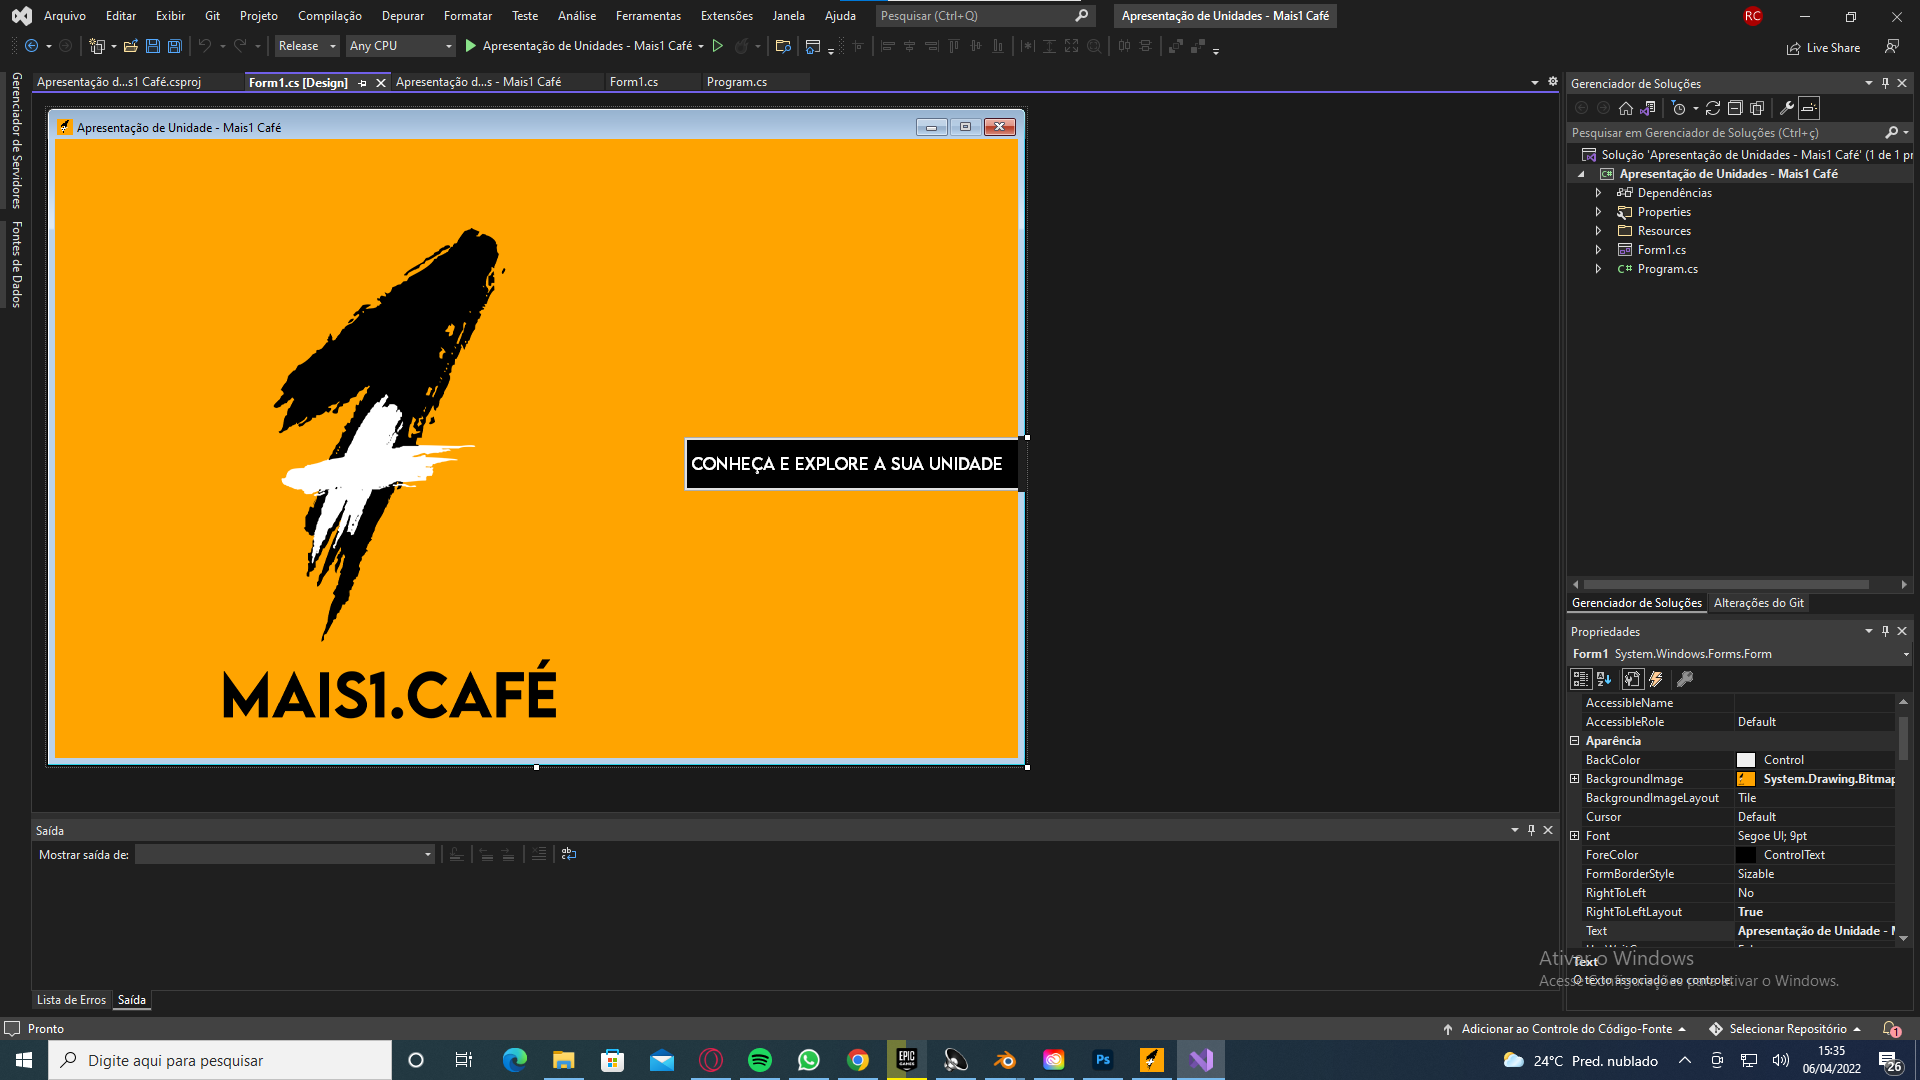Pin the Saída output panel
Image resolution: width=1920 pixels, height=1080 pixels.
point(1531,830)
